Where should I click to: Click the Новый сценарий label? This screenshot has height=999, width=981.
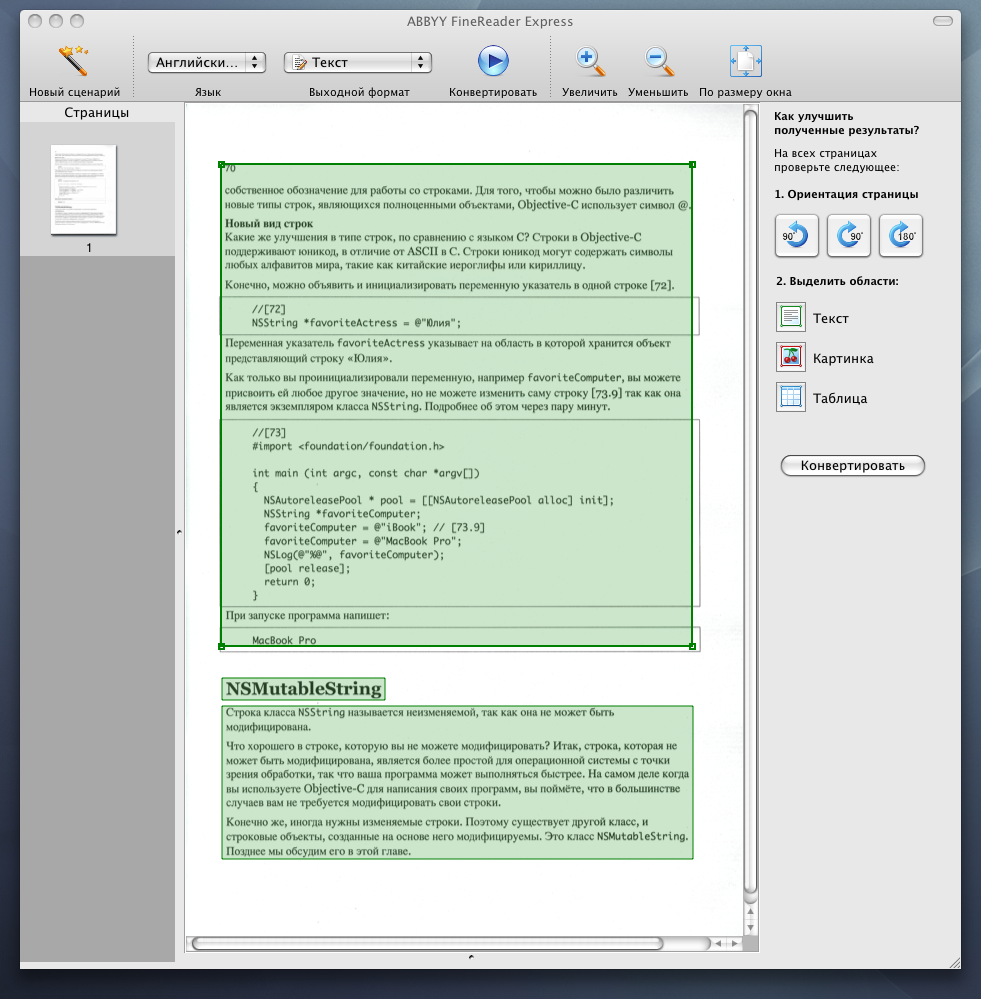point(75,92)
